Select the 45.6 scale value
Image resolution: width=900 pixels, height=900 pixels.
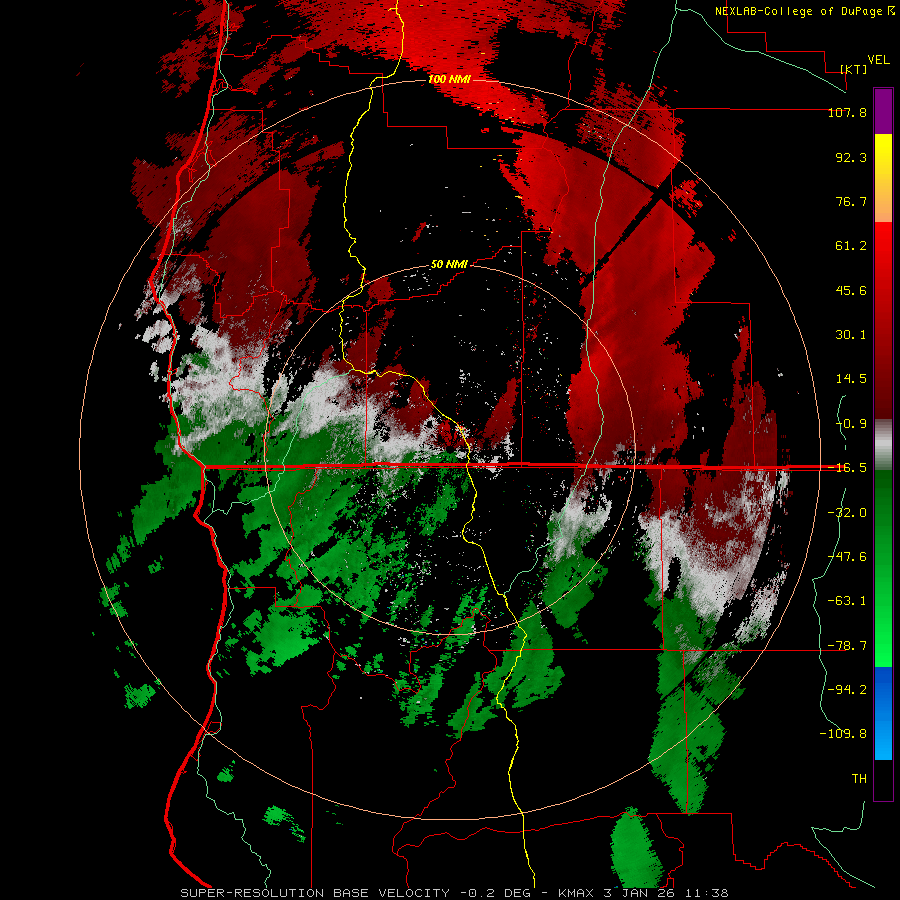tap(851, 290)
